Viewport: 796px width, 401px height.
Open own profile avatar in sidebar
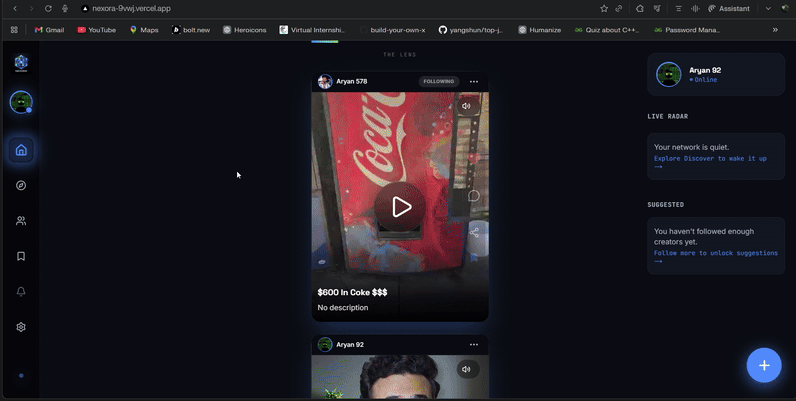click(x=21, y=103)
